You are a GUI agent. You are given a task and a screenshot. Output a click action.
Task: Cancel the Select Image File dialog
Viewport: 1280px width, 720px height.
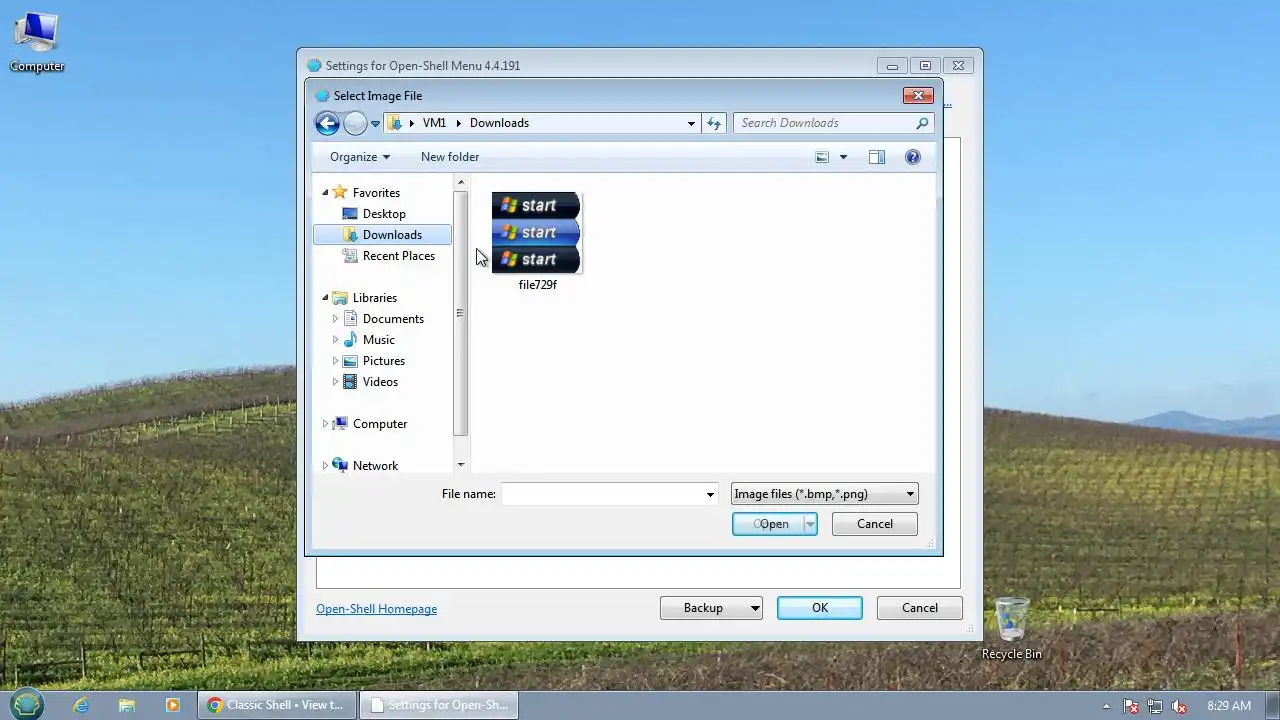(x=875, y=524)
